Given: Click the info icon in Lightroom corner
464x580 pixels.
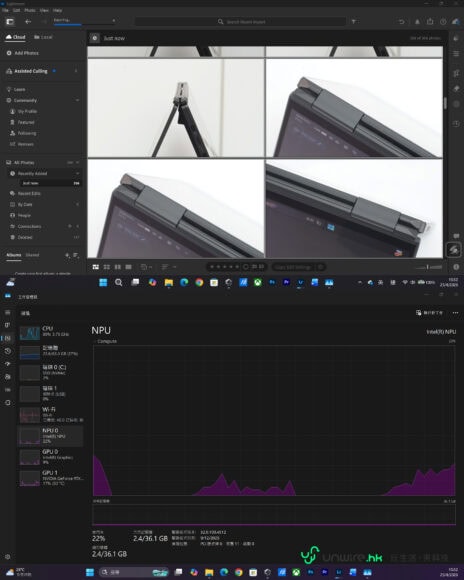Looking at the screenshot, I should coord(456,267).
